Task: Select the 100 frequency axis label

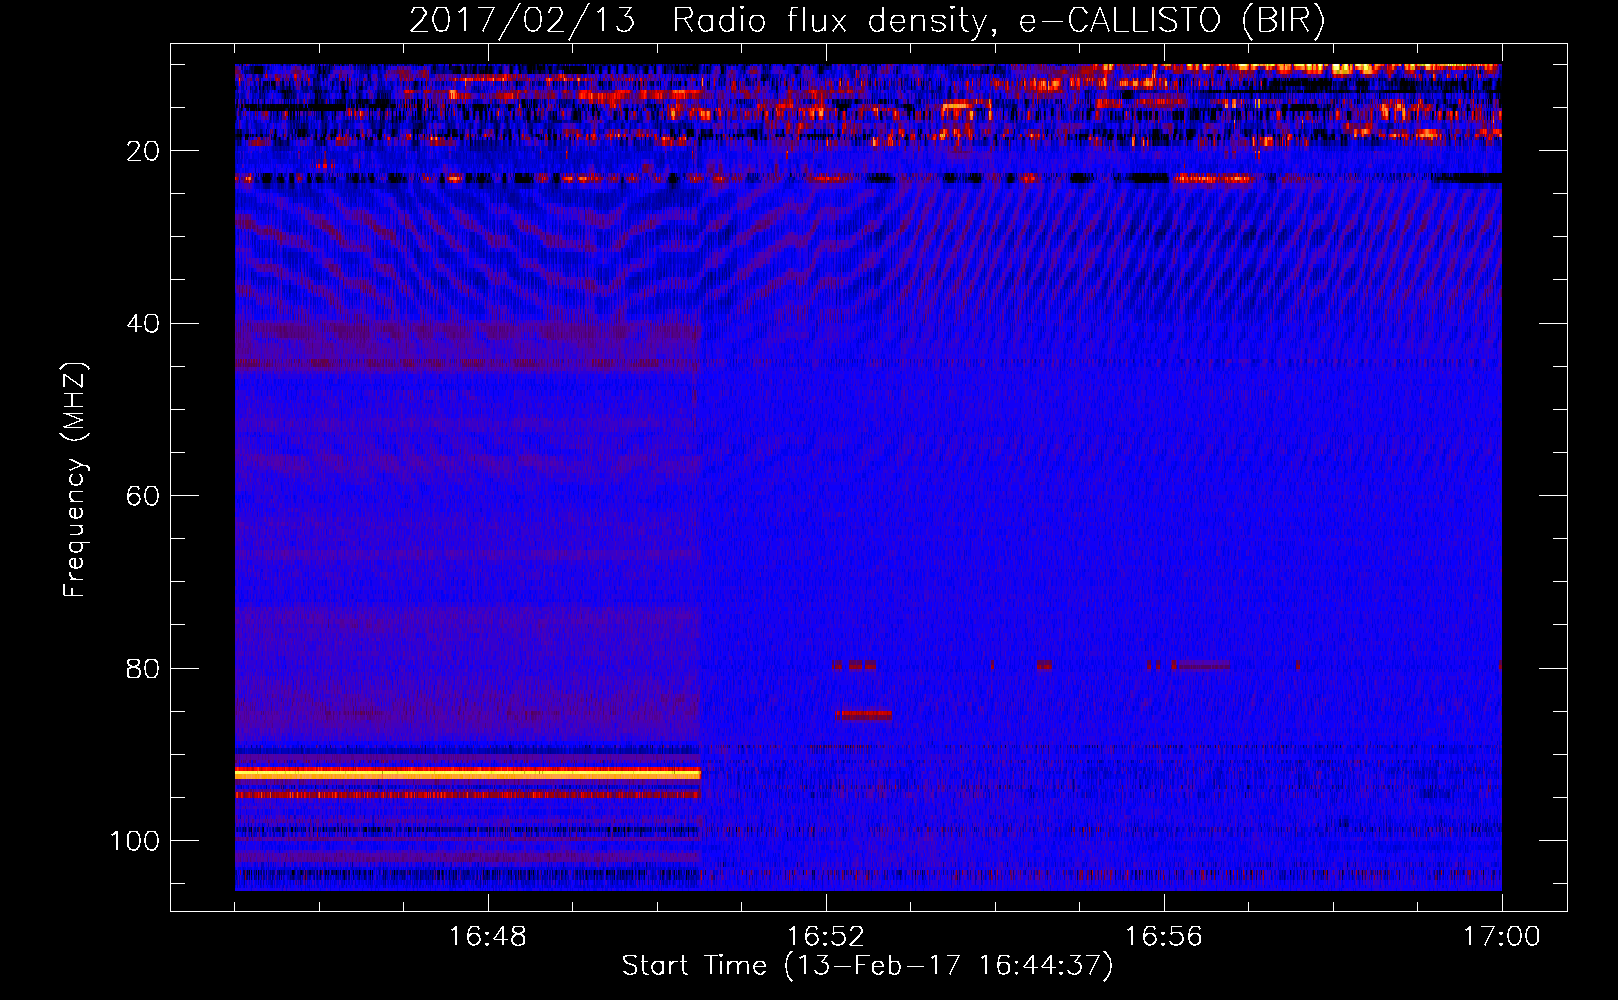Action: coord(135,841)
